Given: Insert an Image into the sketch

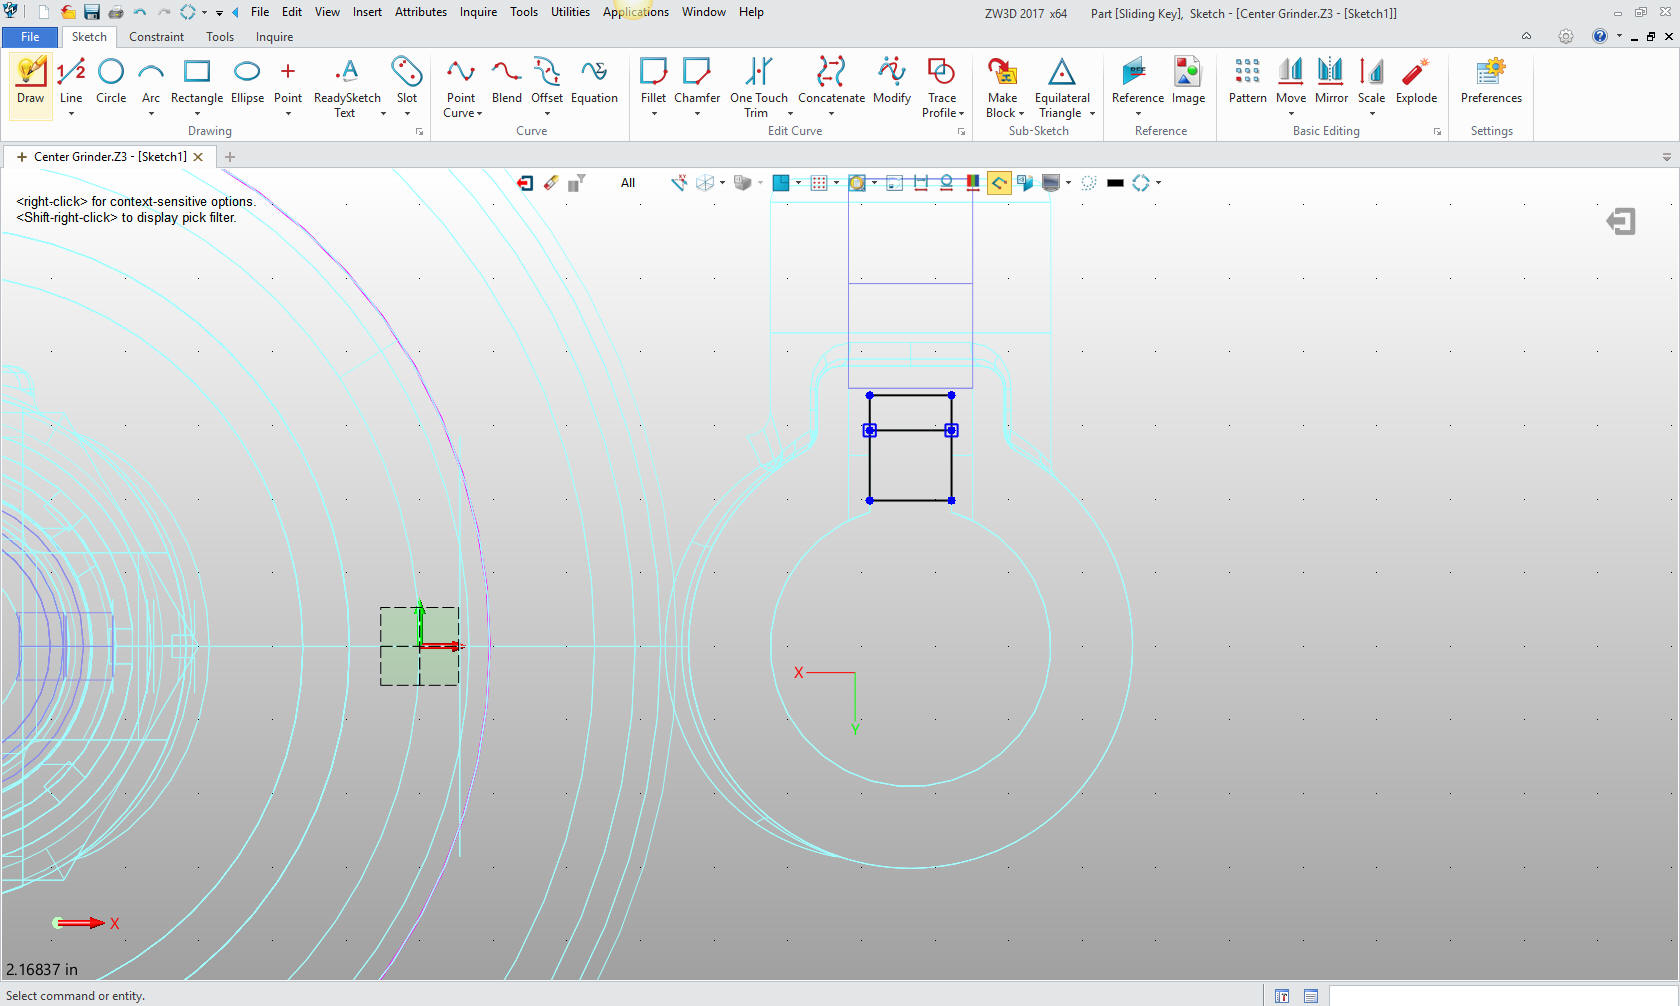Looking at the screenshot, I should point(1188,81).
